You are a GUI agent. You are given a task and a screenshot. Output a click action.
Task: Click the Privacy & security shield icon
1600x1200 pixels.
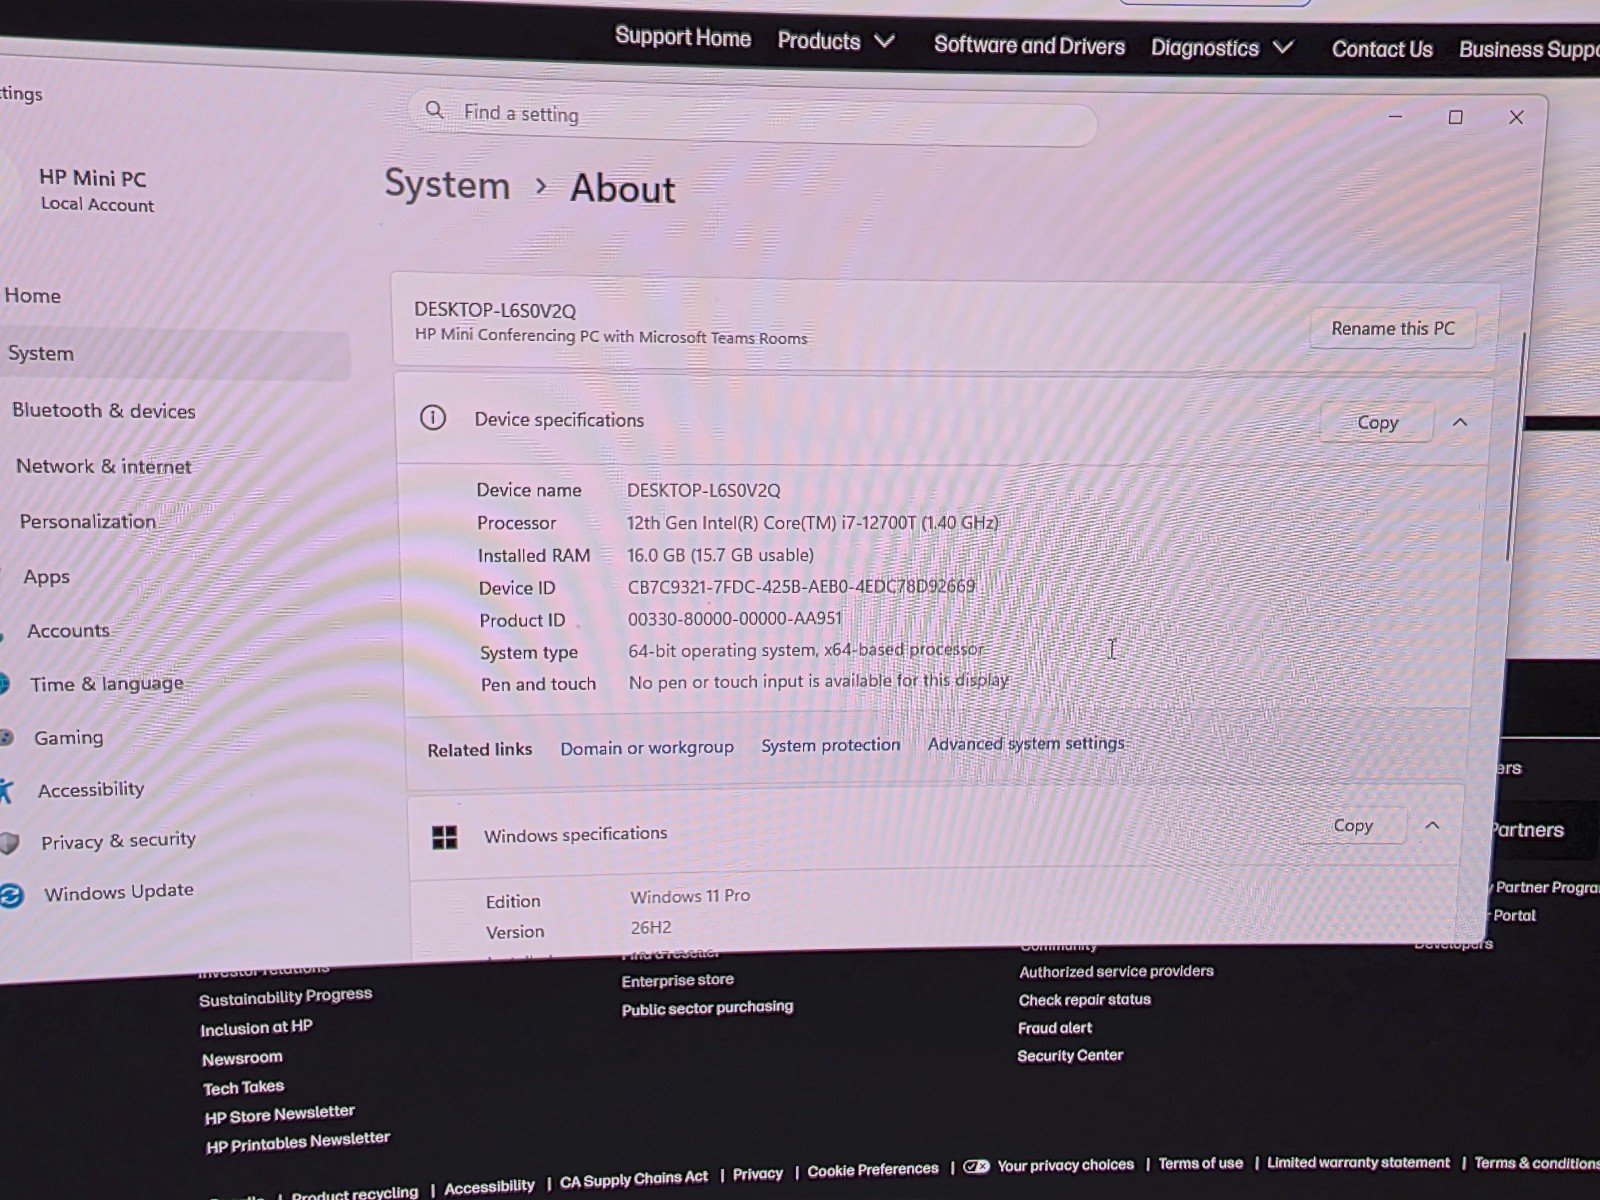coord(9,843)
